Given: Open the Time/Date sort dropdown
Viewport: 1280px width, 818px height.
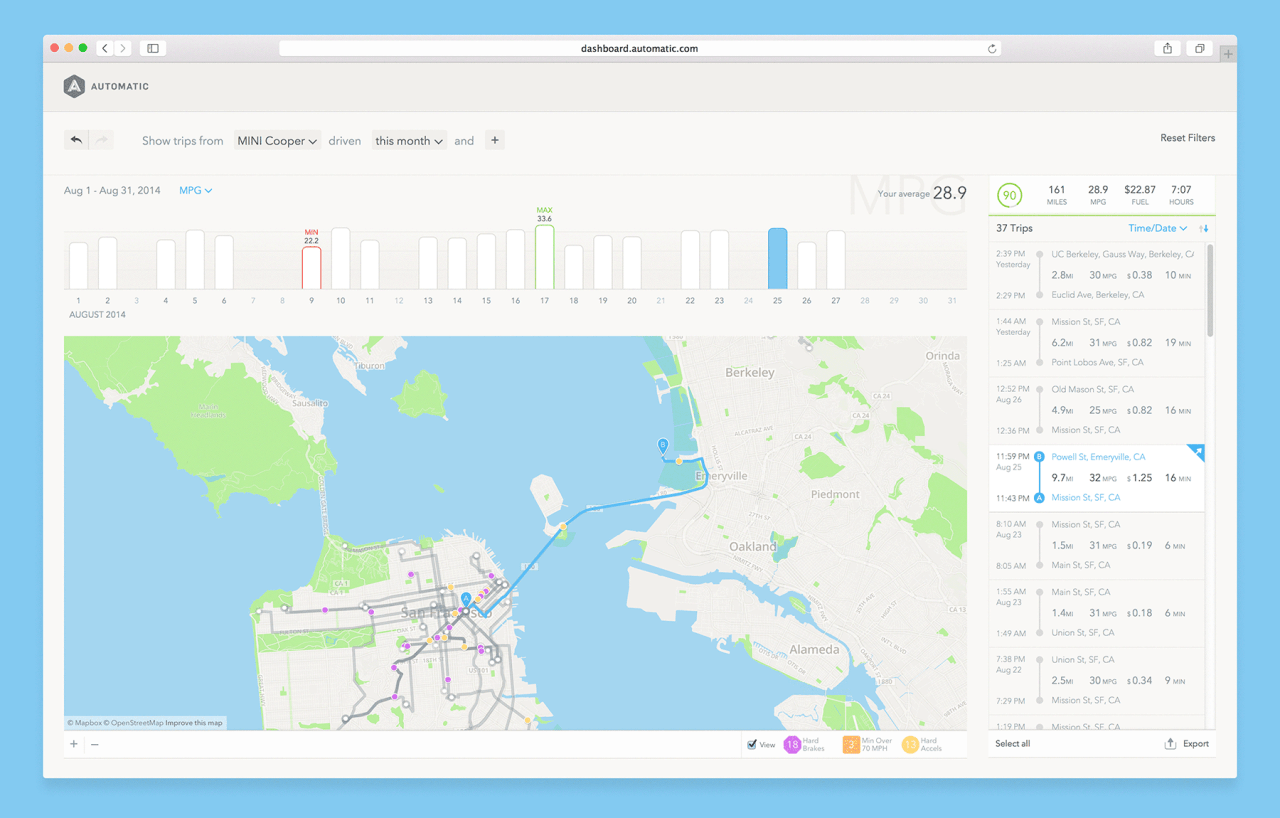Looking at the screenshot, I should tap(1157, 229).
